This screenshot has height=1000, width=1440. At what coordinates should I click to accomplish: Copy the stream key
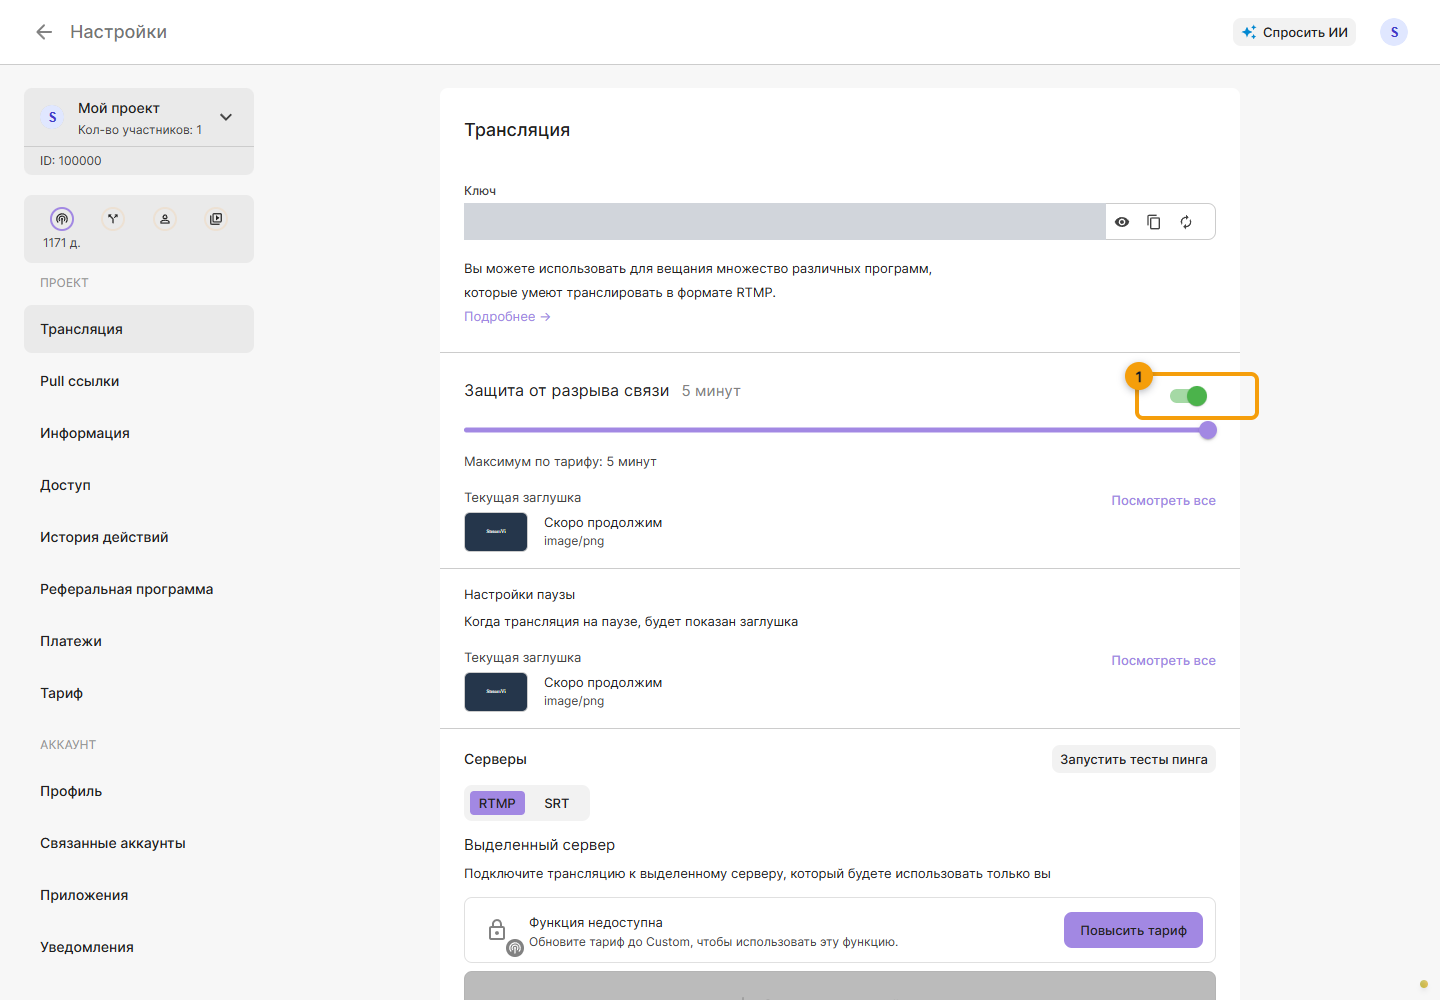[1154, 222]
